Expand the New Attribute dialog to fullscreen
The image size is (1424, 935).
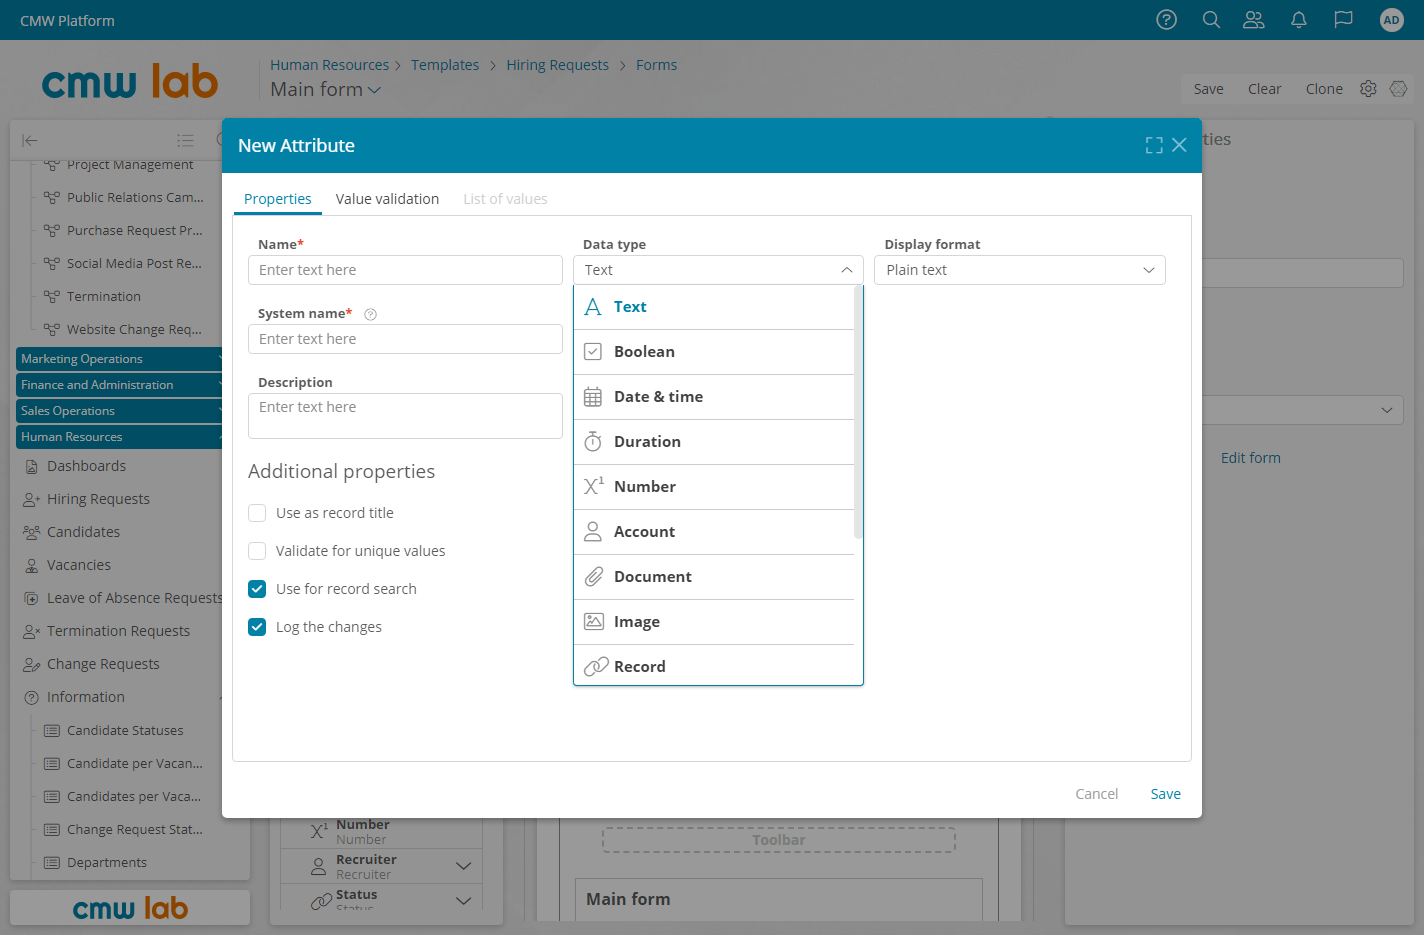click(x=1154, y=145)
